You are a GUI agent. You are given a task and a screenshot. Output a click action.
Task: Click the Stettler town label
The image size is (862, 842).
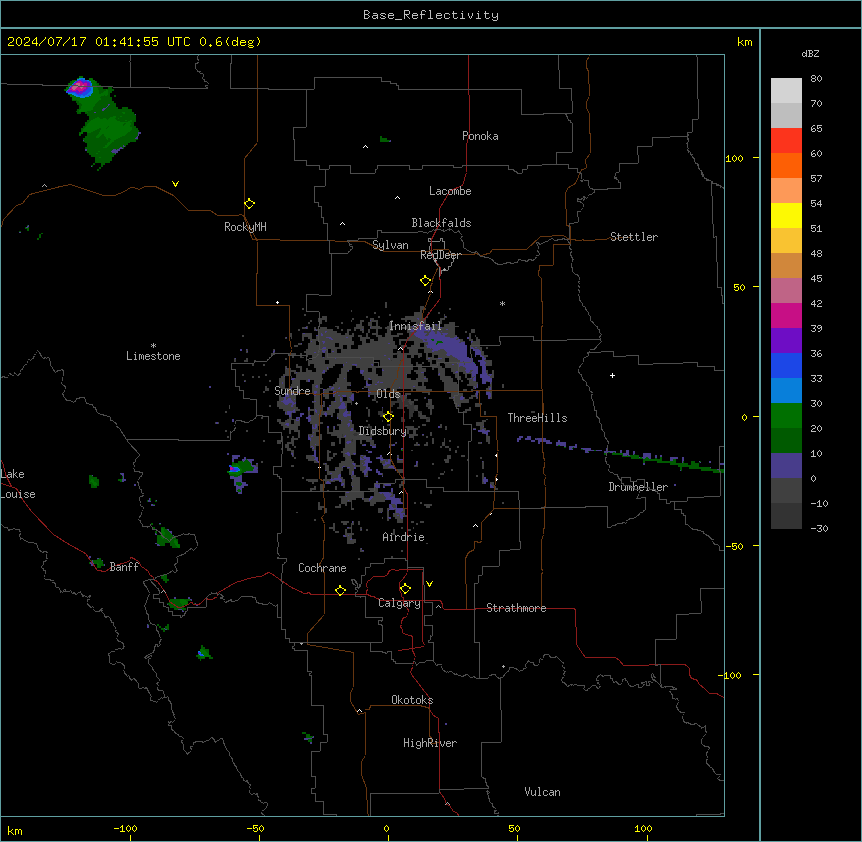click(x=634, y=237)
